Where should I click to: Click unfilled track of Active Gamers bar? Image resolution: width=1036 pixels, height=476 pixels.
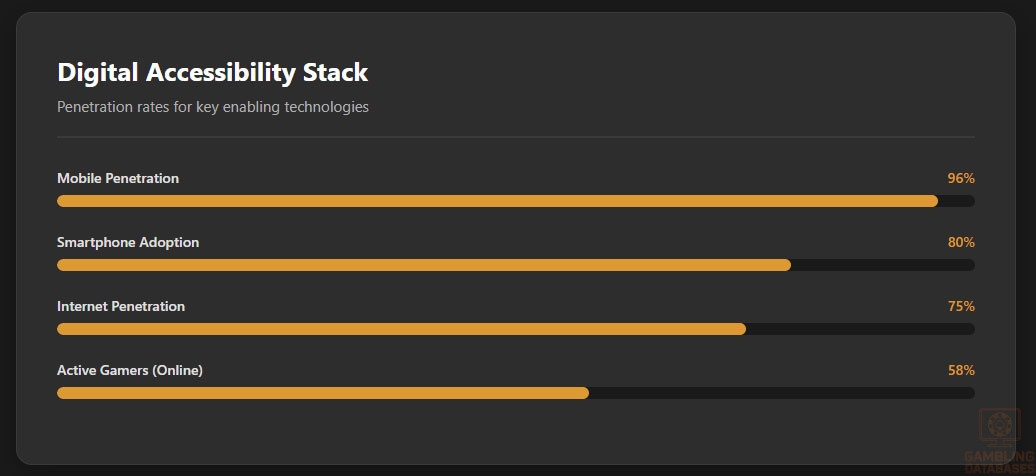coord(782,393)
